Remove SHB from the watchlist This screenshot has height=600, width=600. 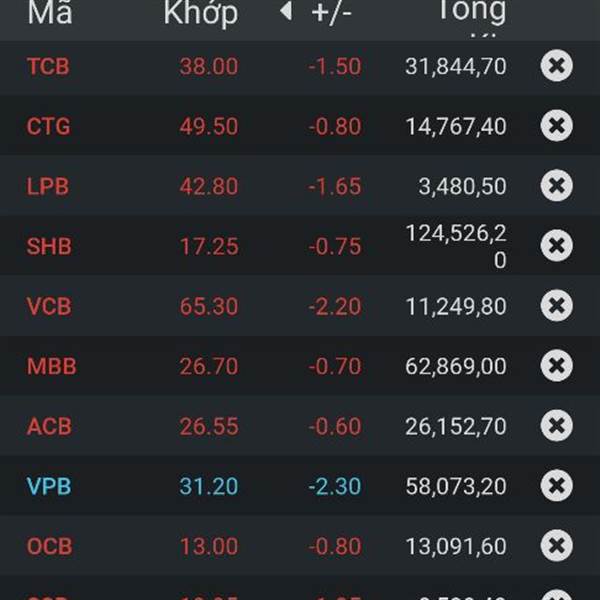pos(556,246)
